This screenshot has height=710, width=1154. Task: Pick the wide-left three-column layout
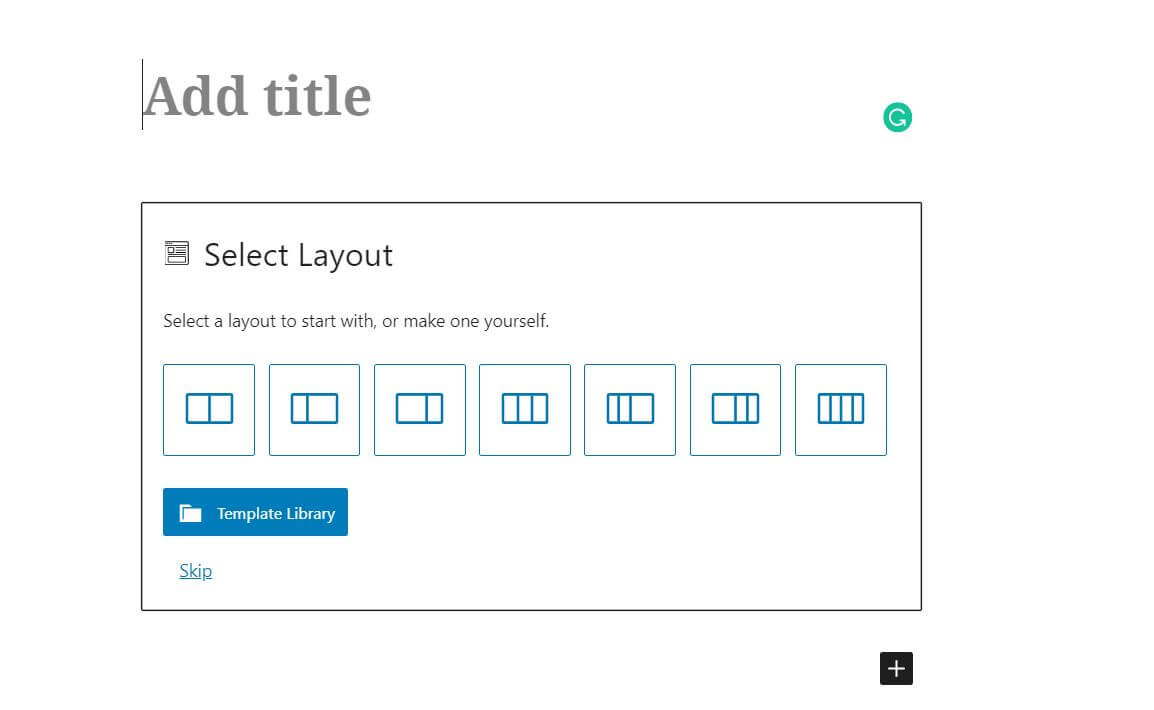(x=735, y=409)
